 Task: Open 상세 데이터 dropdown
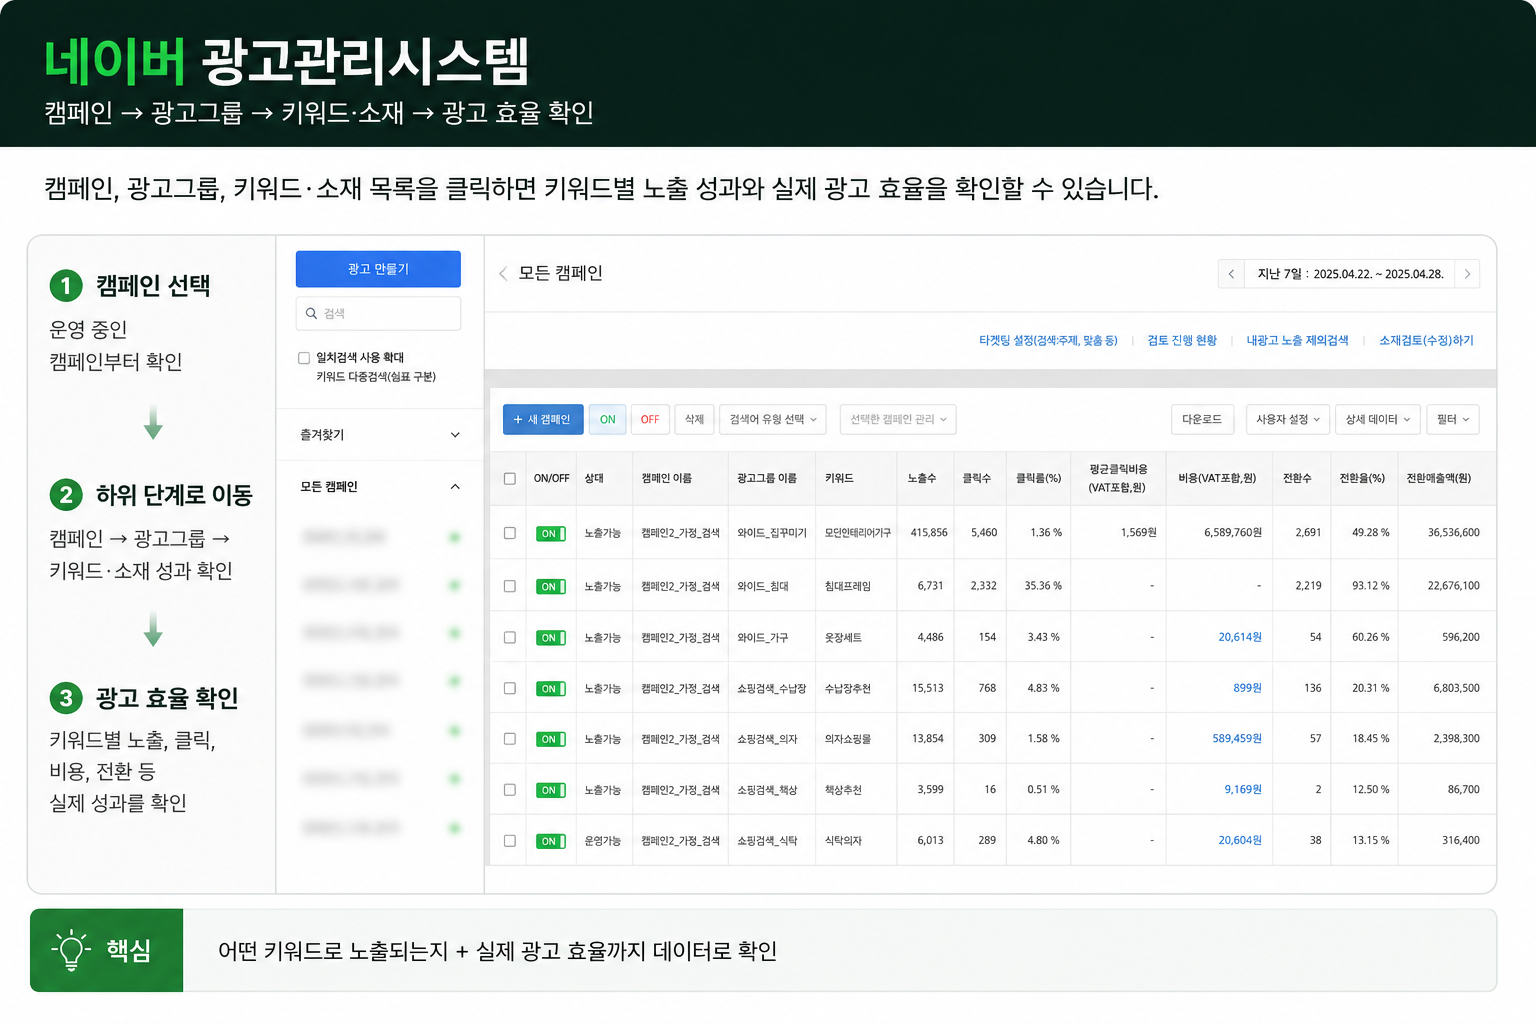1377,420
